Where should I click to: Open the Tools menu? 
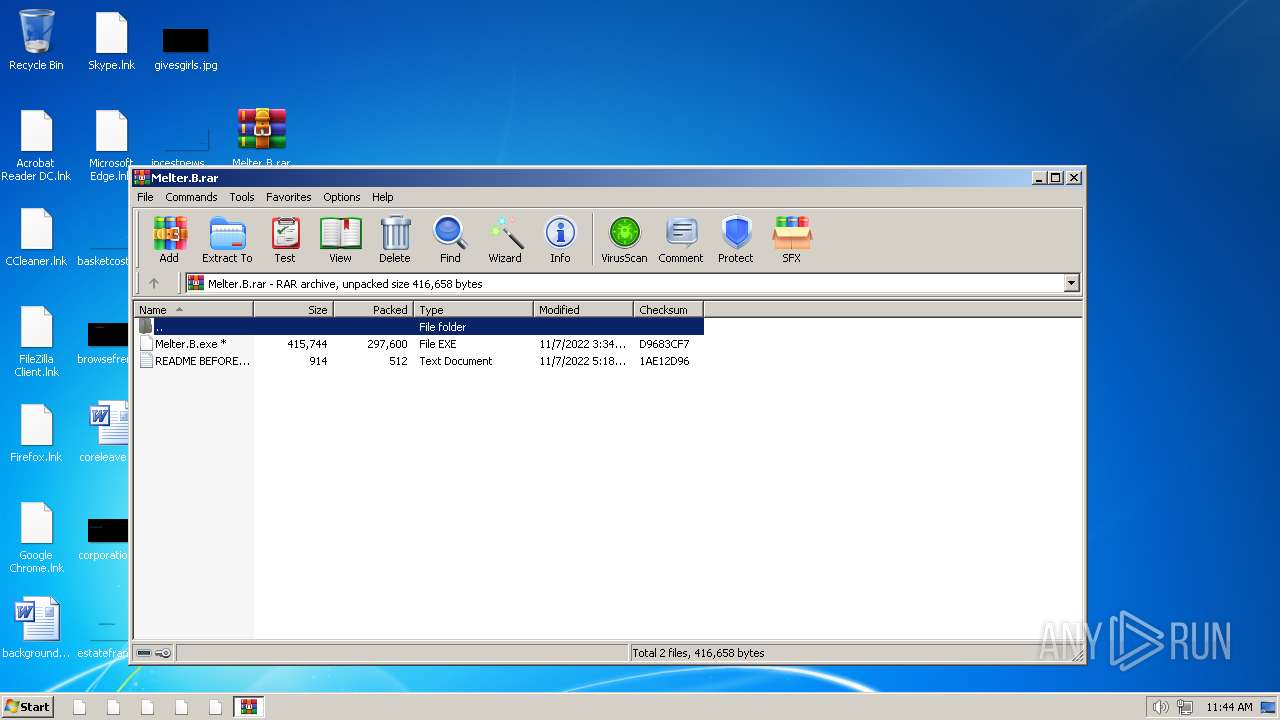(242, 197)
